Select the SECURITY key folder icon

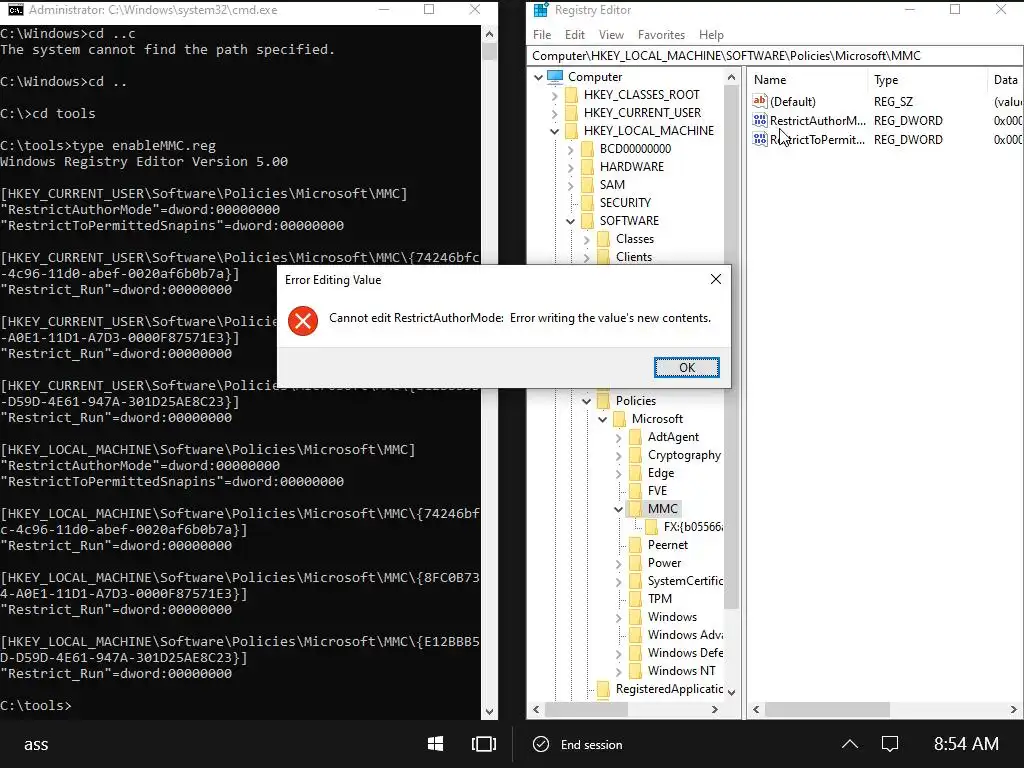coord(587,202)
